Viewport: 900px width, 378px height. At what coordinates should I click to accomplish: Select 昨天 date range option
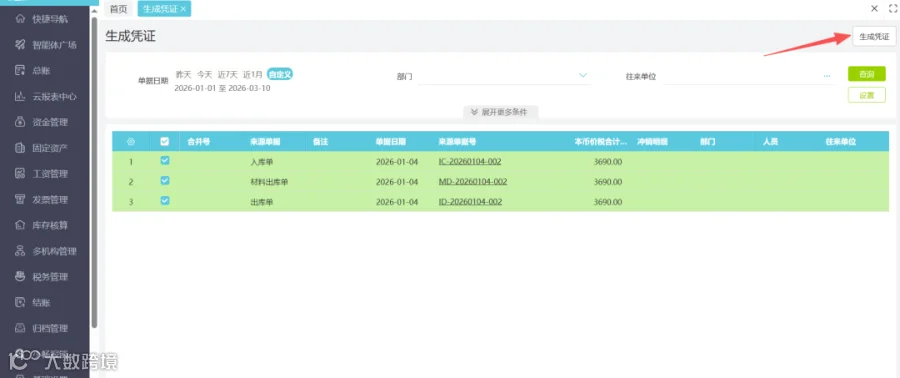coord(183,75)
